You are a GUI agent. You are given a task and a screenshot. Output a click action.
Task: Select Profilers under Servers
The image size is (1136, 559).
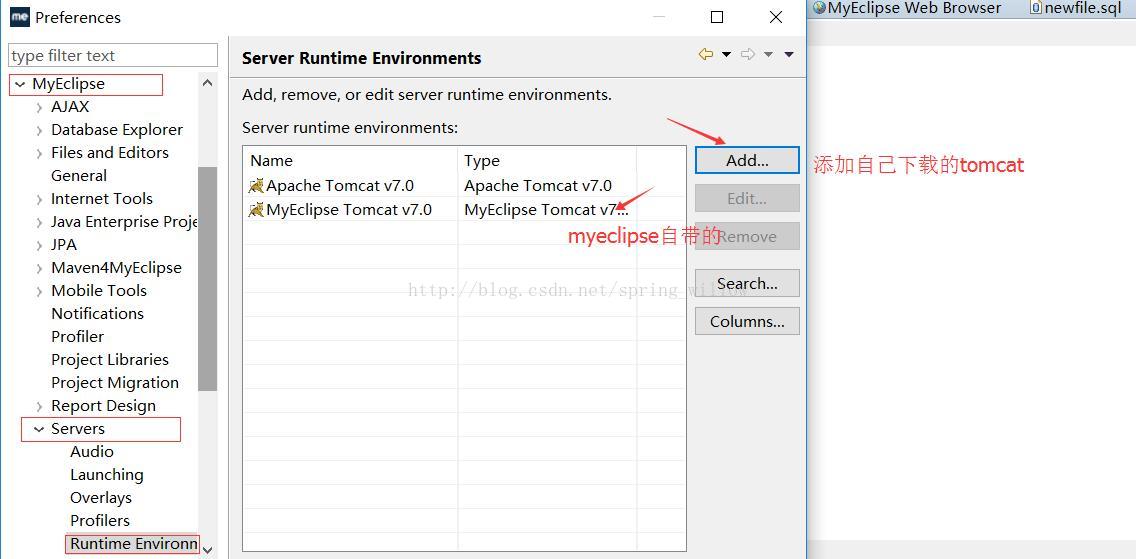pos(100,521)
